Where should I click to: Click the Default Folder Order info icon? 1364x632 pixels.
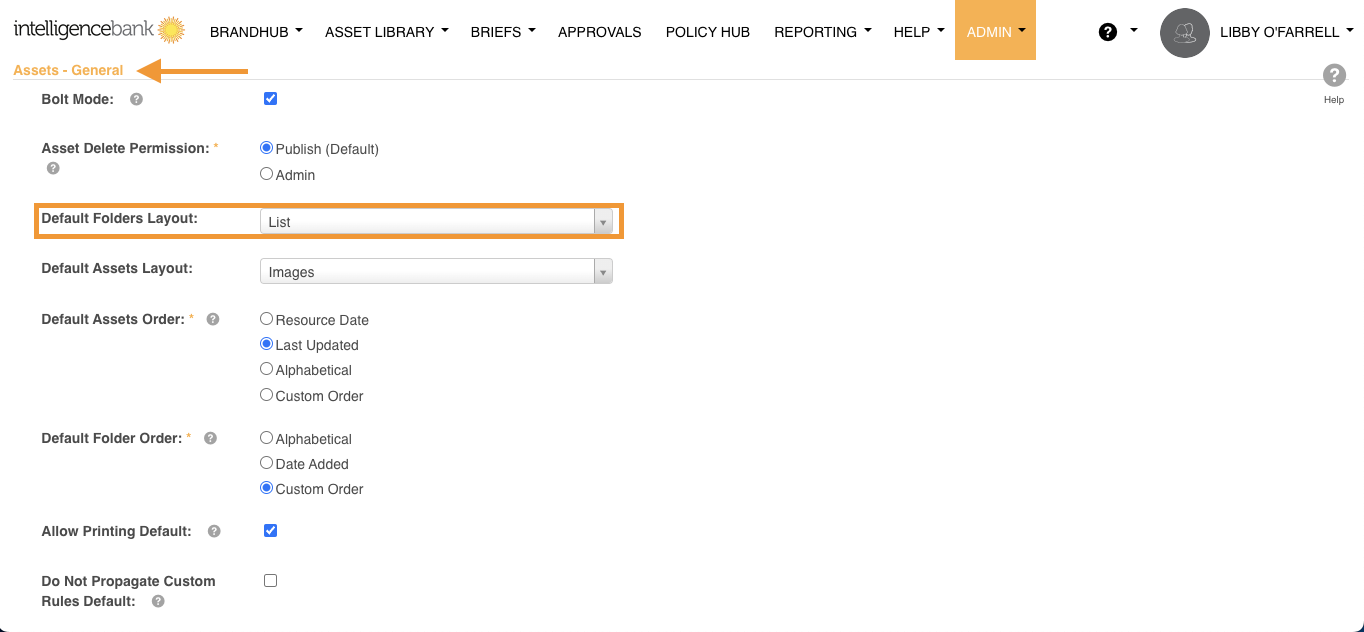[210, 438]
